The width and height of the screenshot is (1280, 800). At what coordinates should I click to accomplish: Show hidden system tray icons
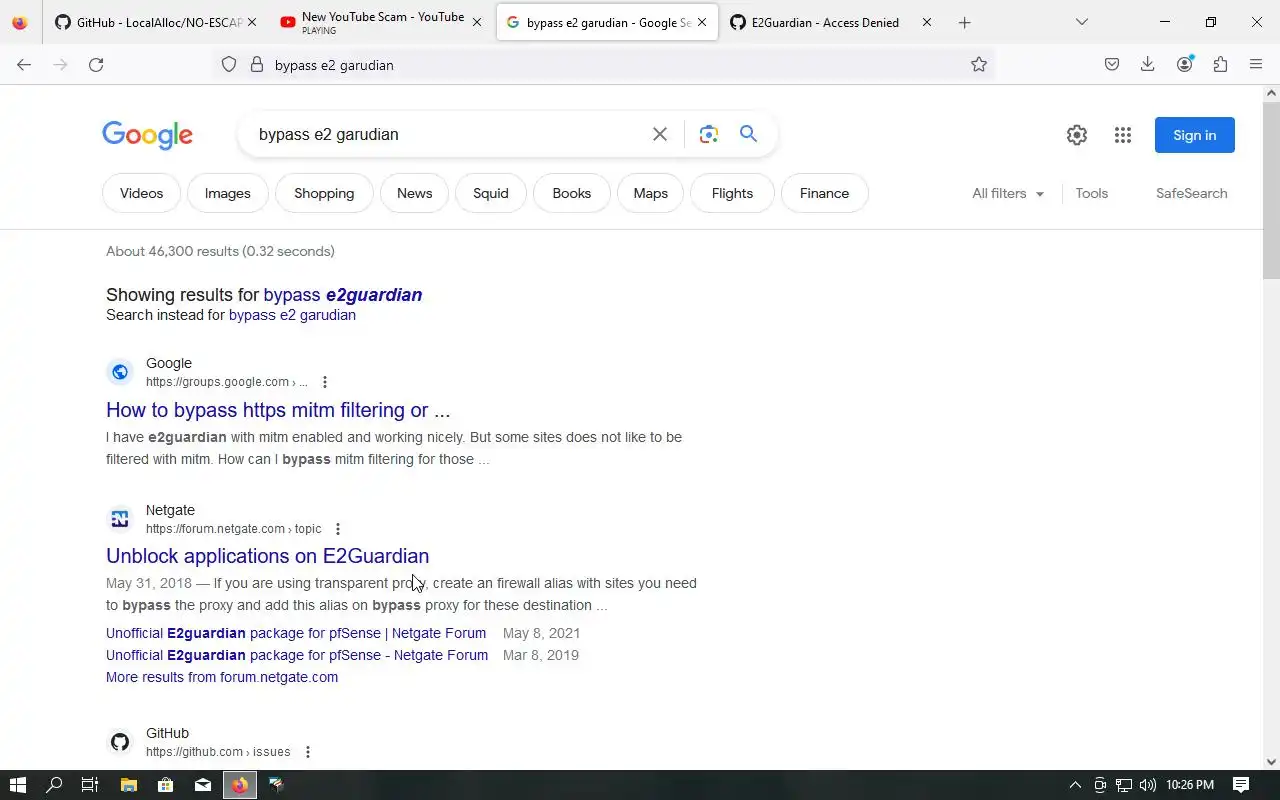pos(1075,785)
